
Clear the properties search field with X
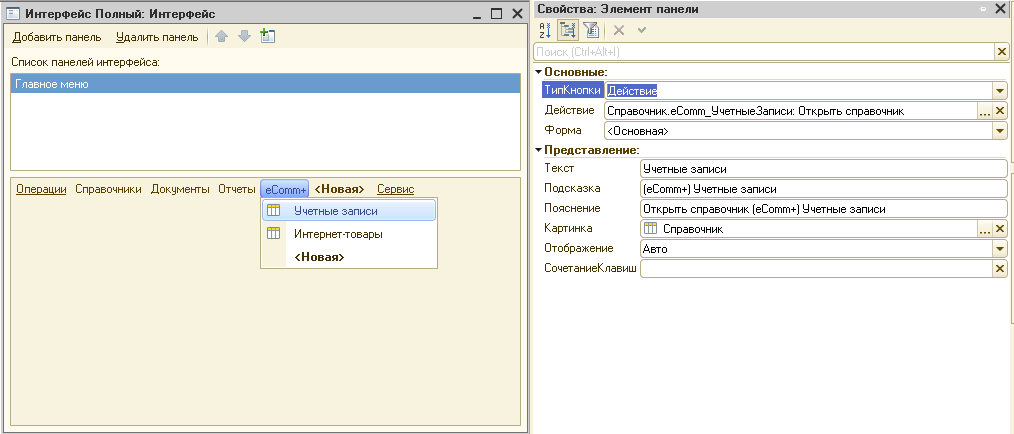(1001, 51)
